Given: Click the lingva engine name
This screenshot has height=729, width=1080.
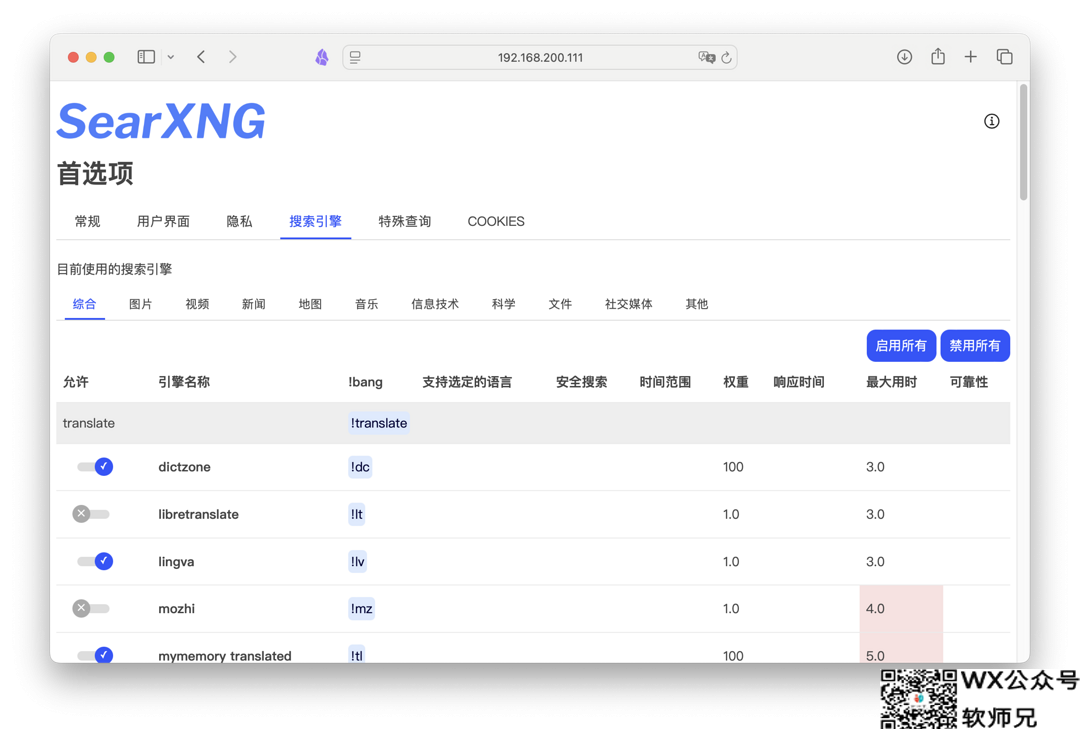Looking at the screenshot, I should tap(176, 562).
